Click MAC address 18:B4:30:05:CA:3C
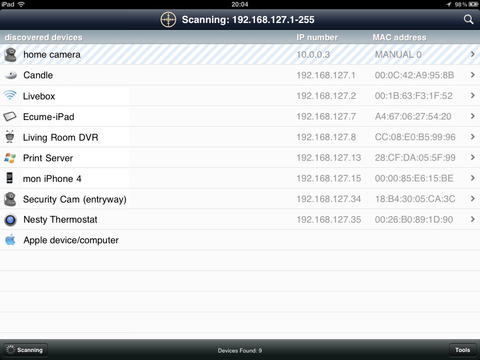480x360 pixels. (415, 199)
